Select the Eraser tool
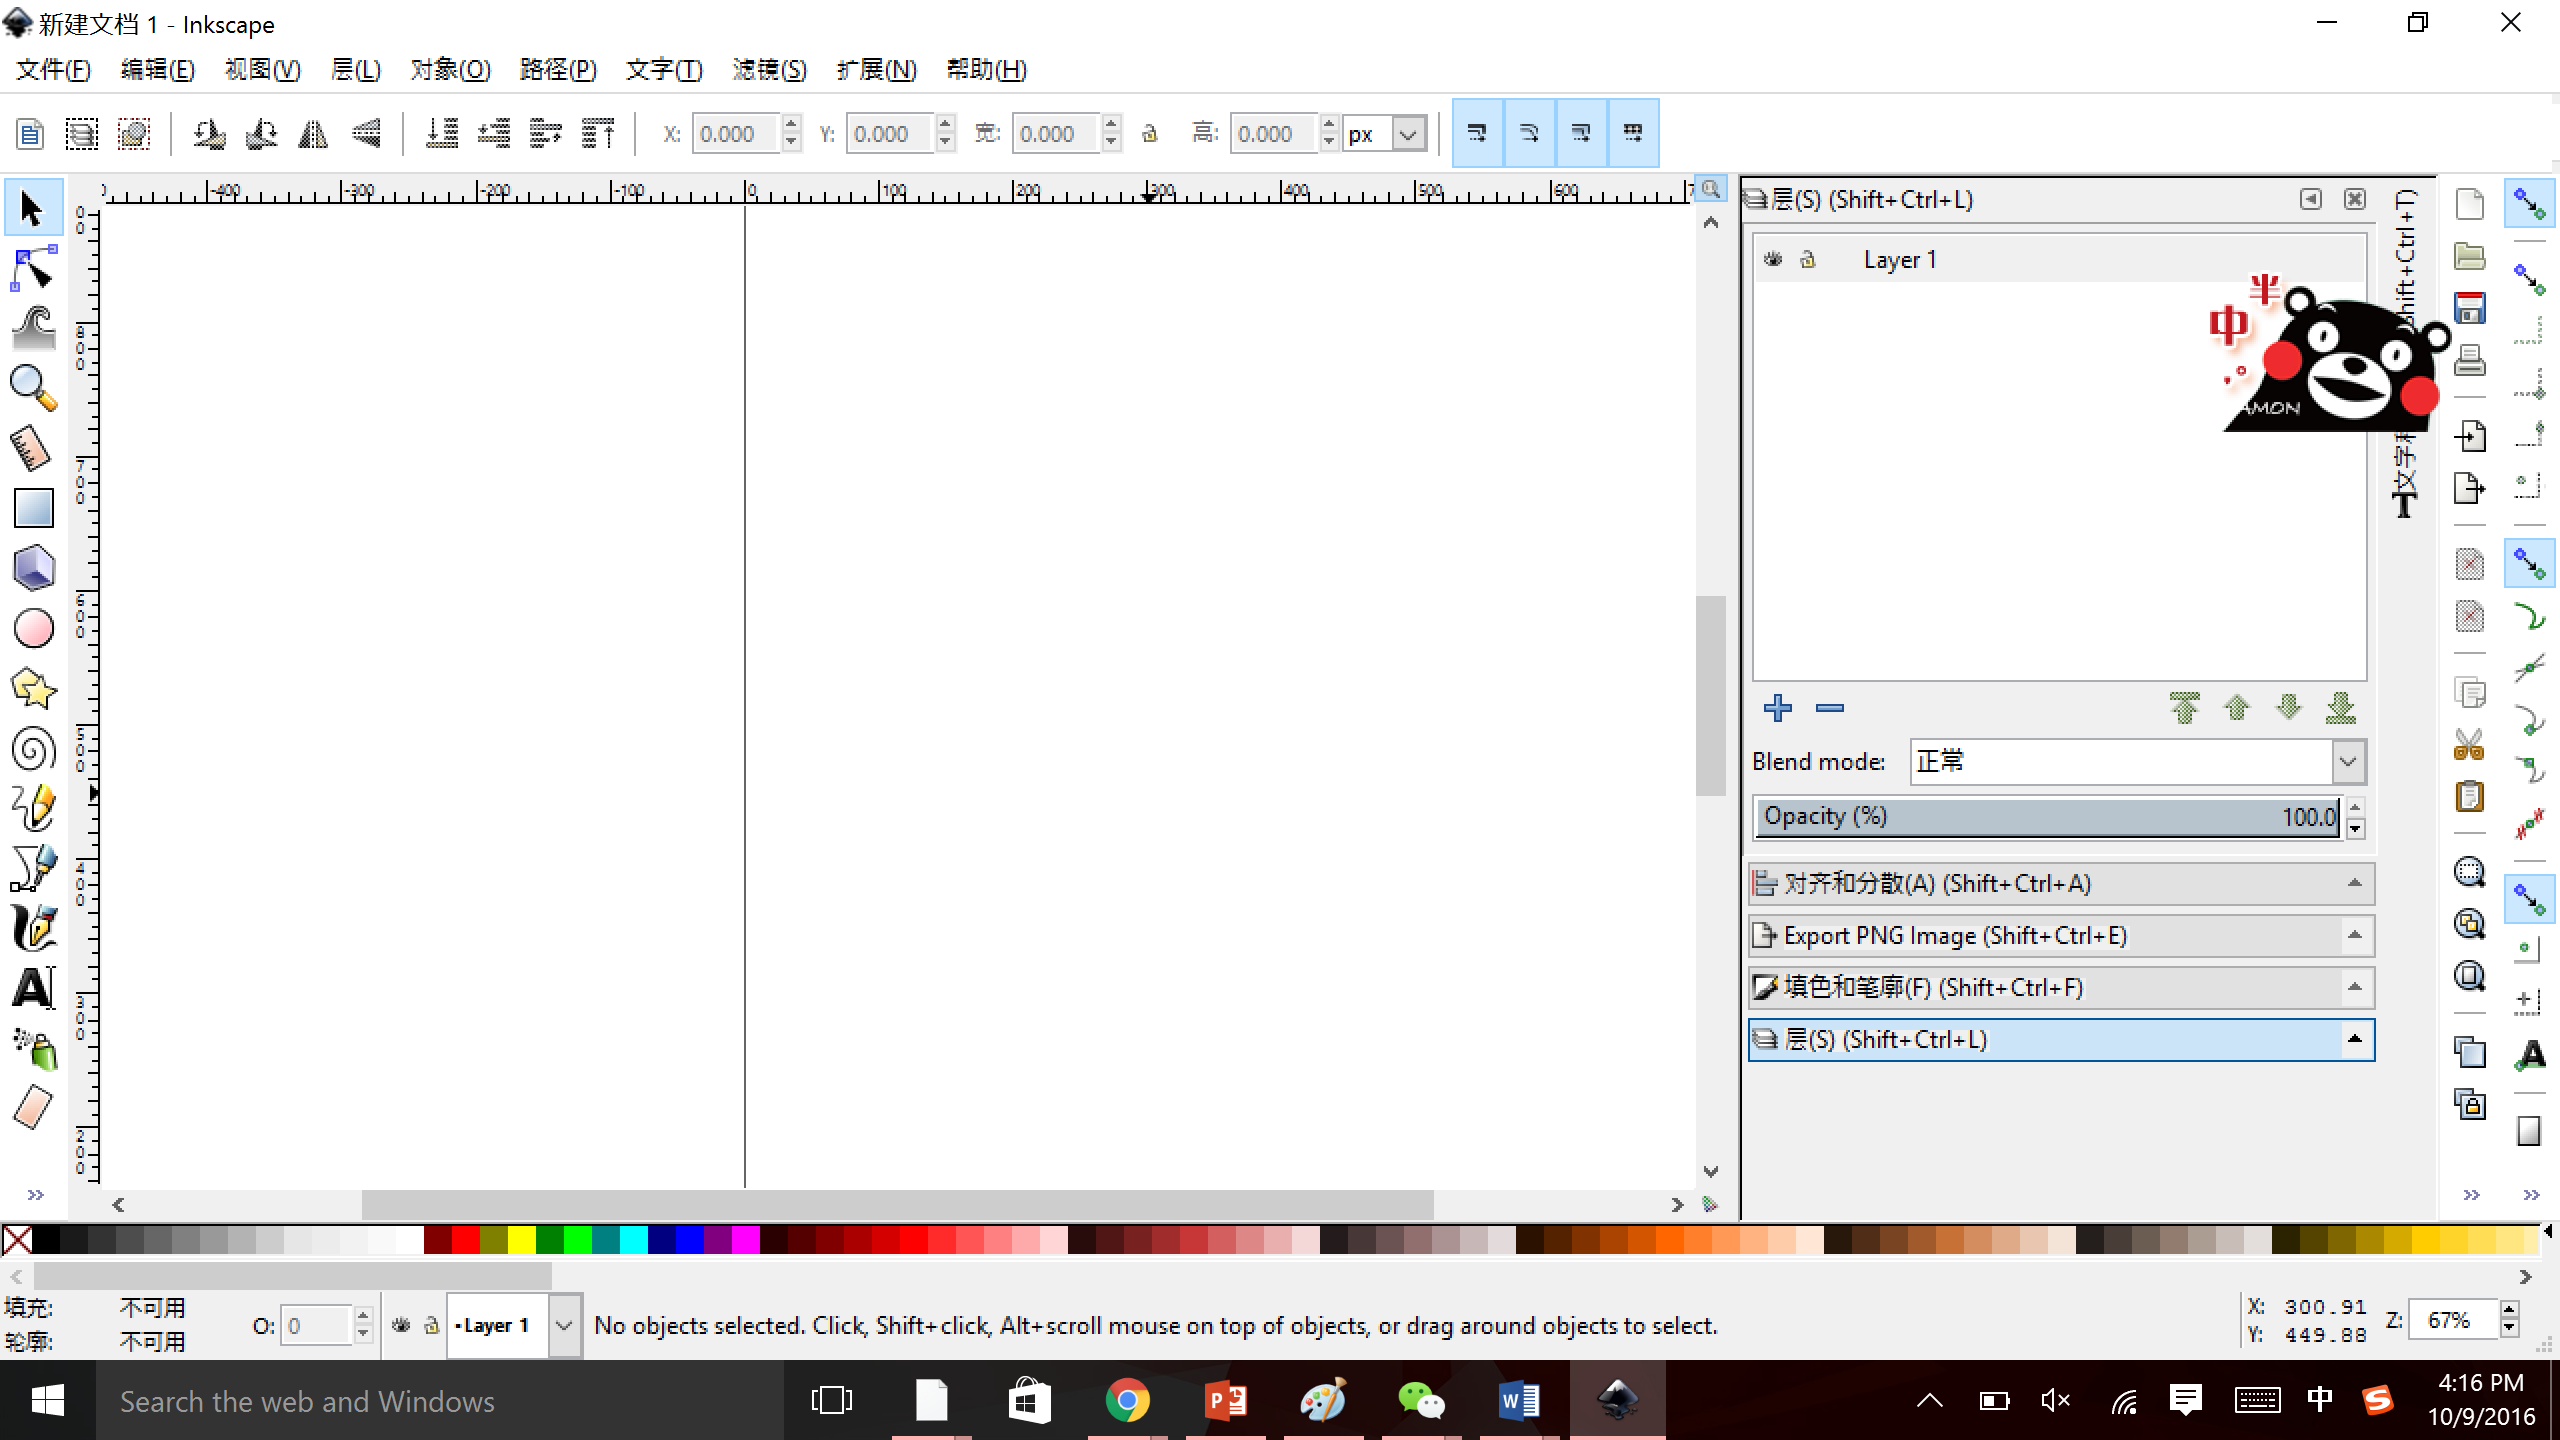The width and height of the screenshot is (2560, 1440). (x=33, y=1108)
